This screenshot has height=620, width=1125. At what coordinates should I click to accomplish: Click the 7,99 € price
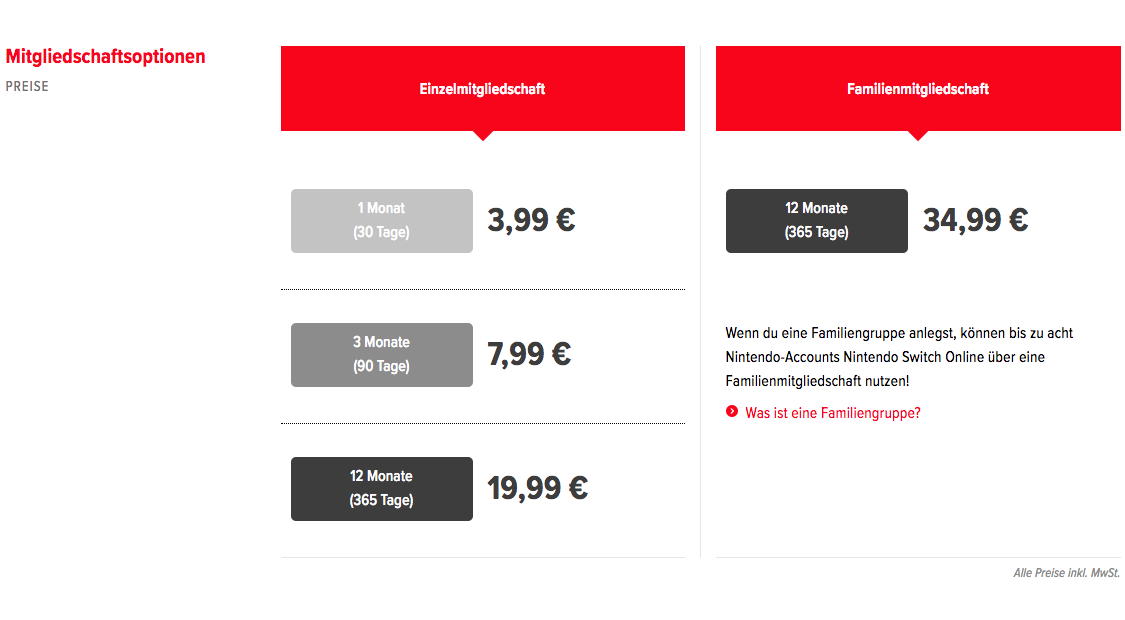pos(529,354)
